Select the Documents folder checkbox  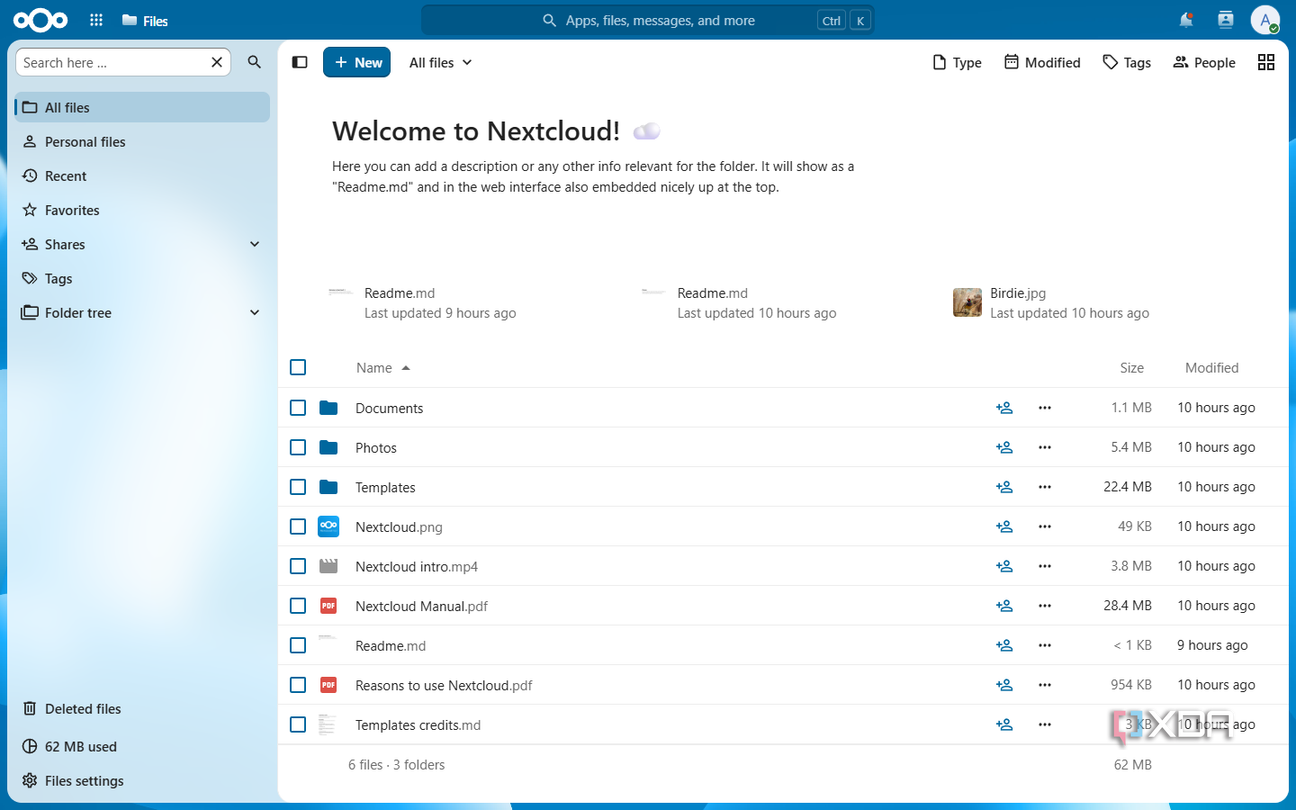pyautogui.click(x=298, y=408)
